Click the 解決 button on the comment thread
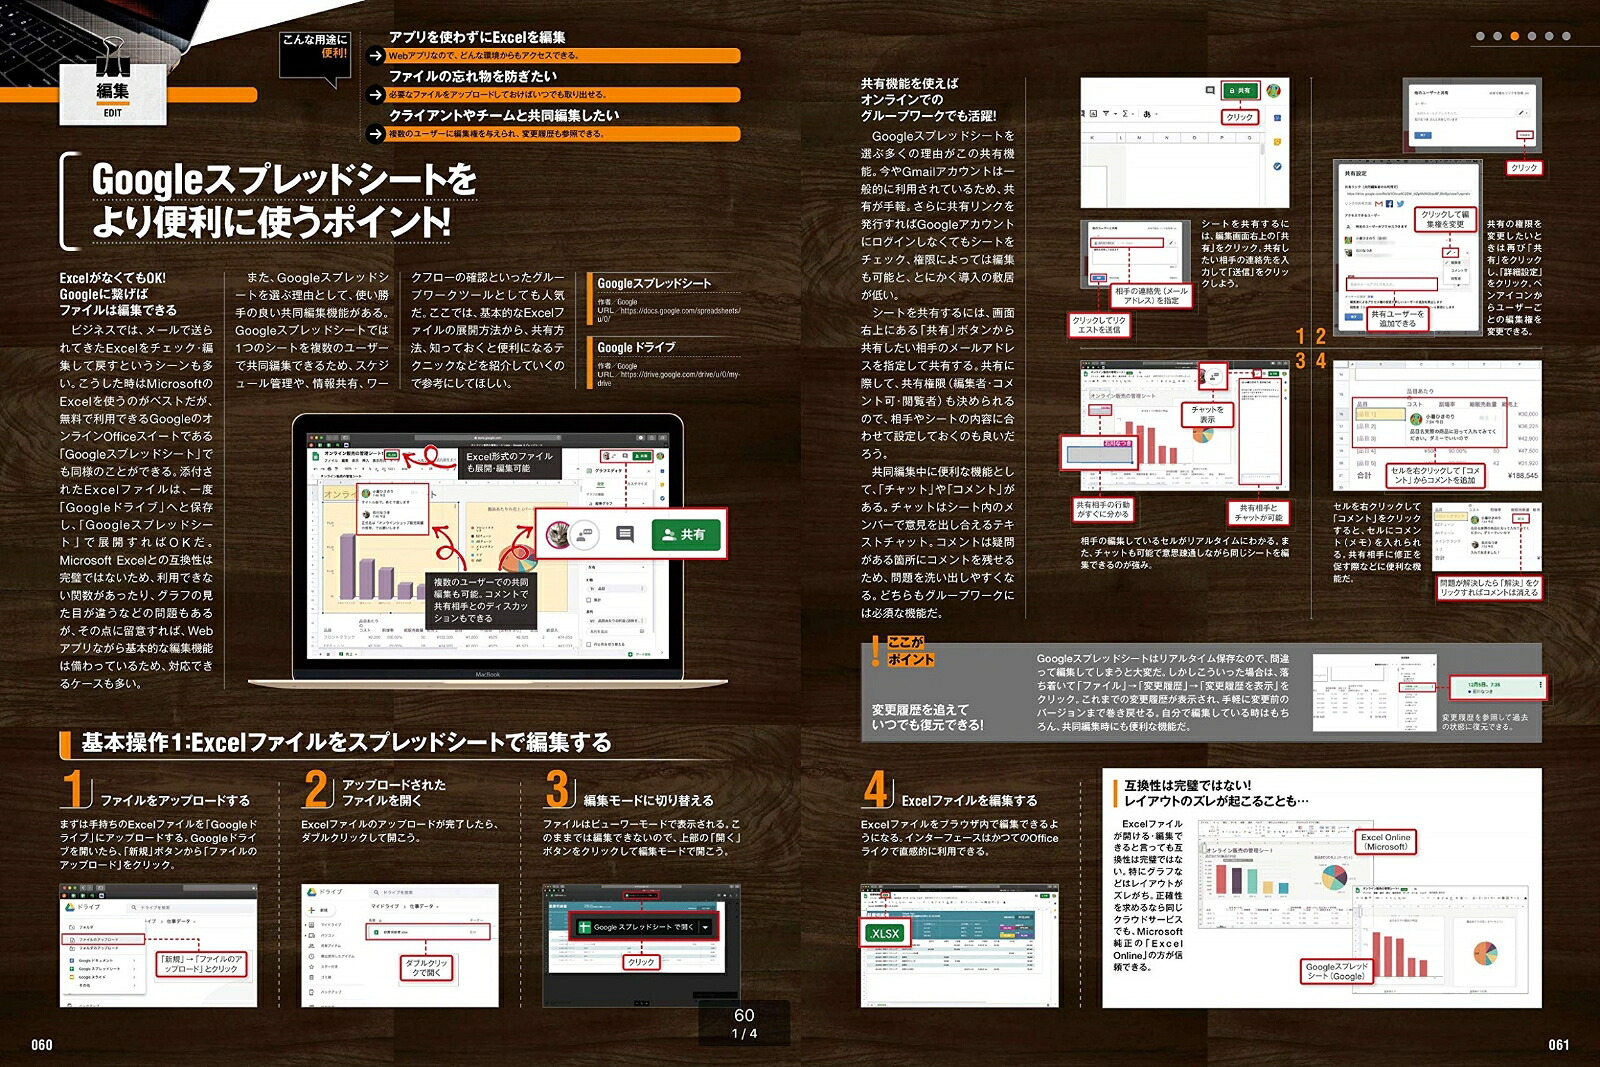 coord(1521,518)
